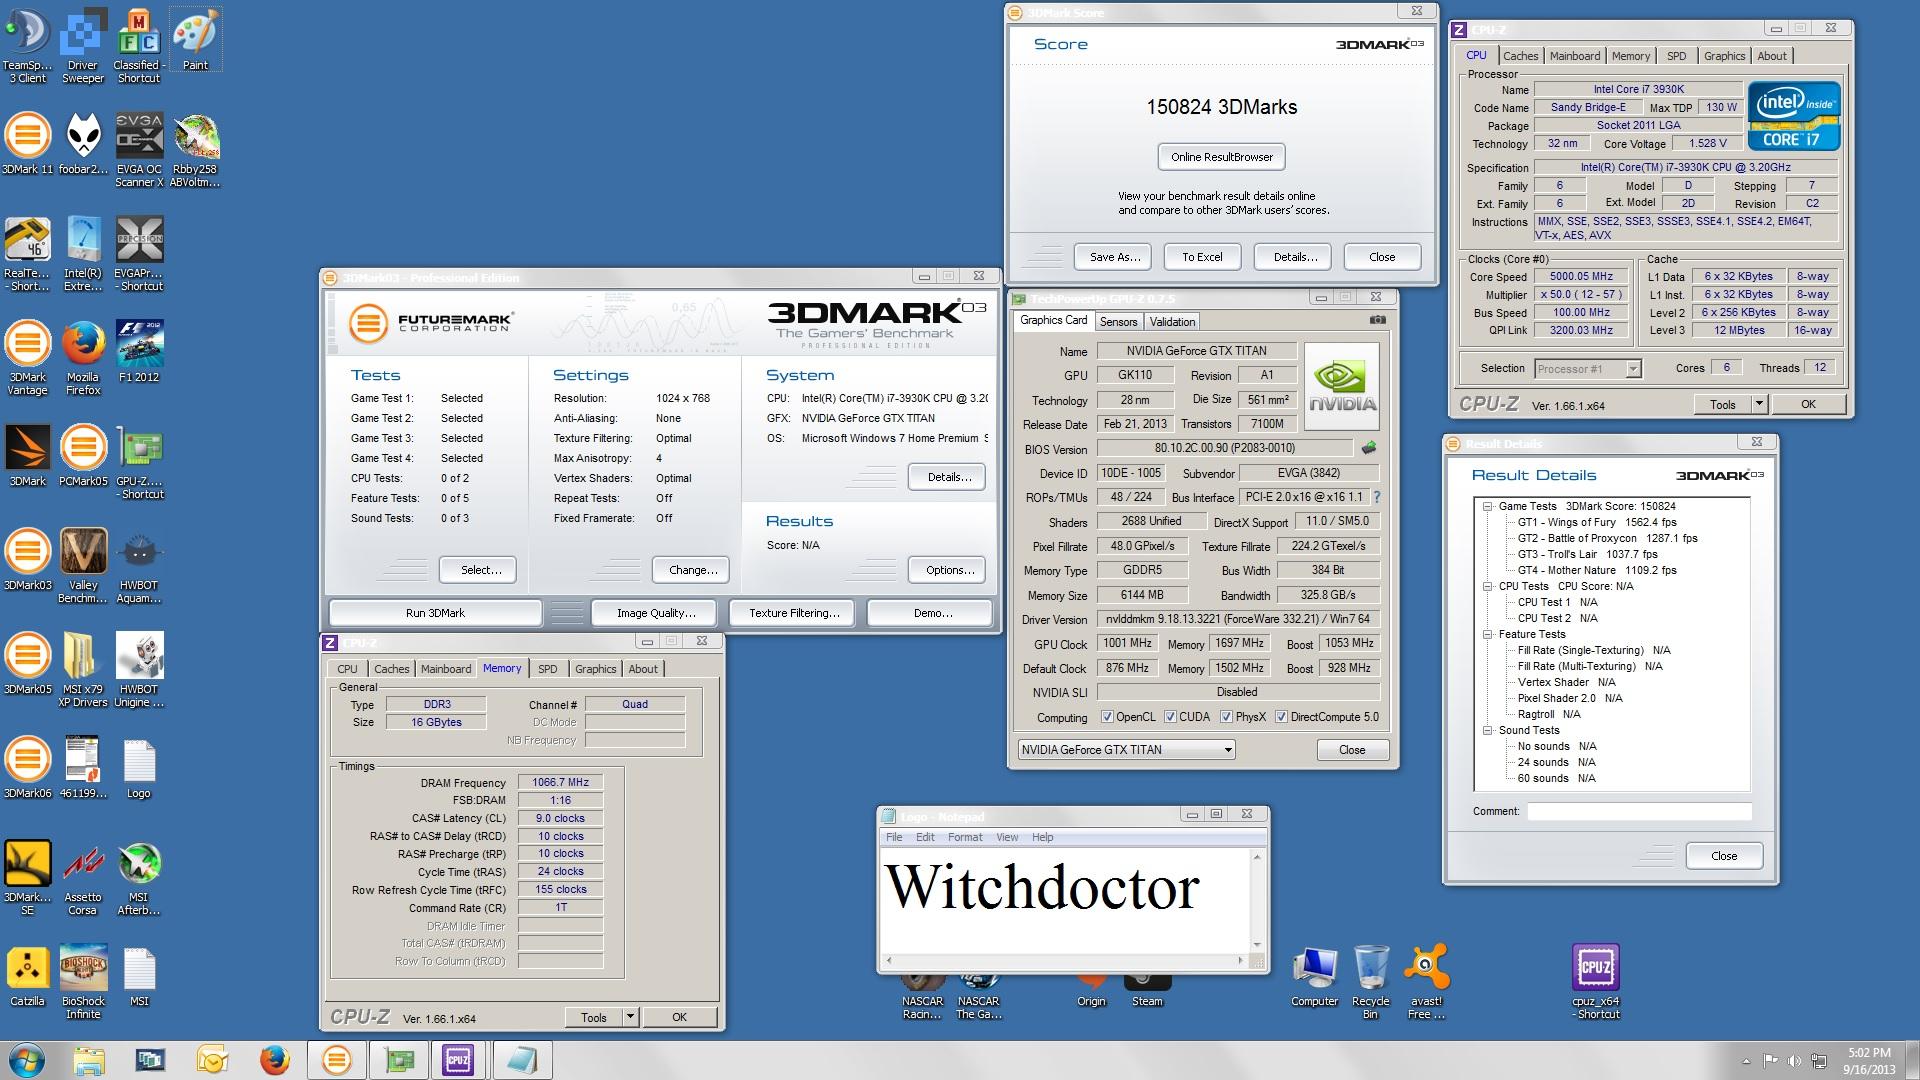Screen dimensions: 1920x1080
Task: Open Windows Explorer from the taskbar
Action: point(89,1060)
